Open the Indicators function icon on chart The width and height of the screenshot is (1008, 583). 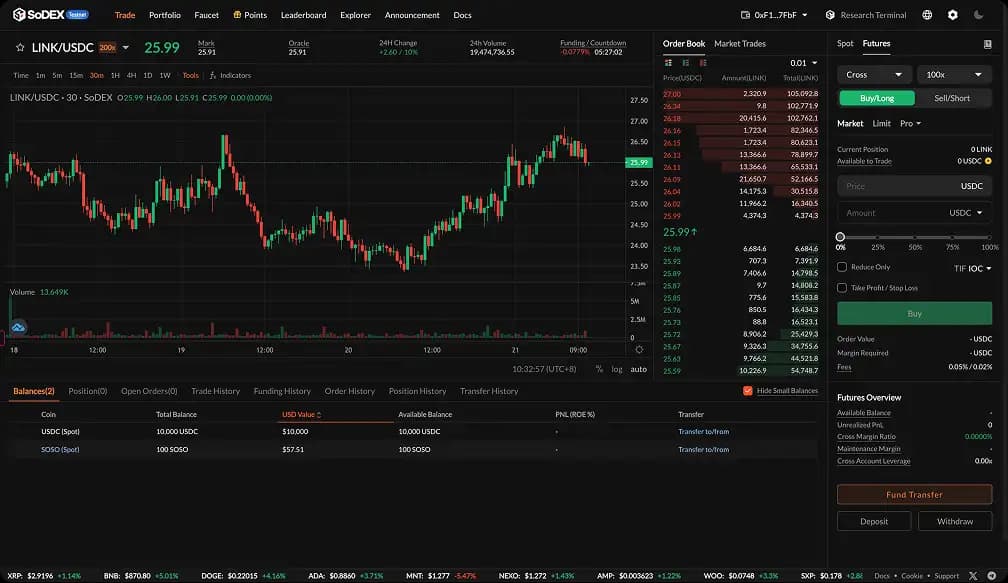(x=213, y=75)
